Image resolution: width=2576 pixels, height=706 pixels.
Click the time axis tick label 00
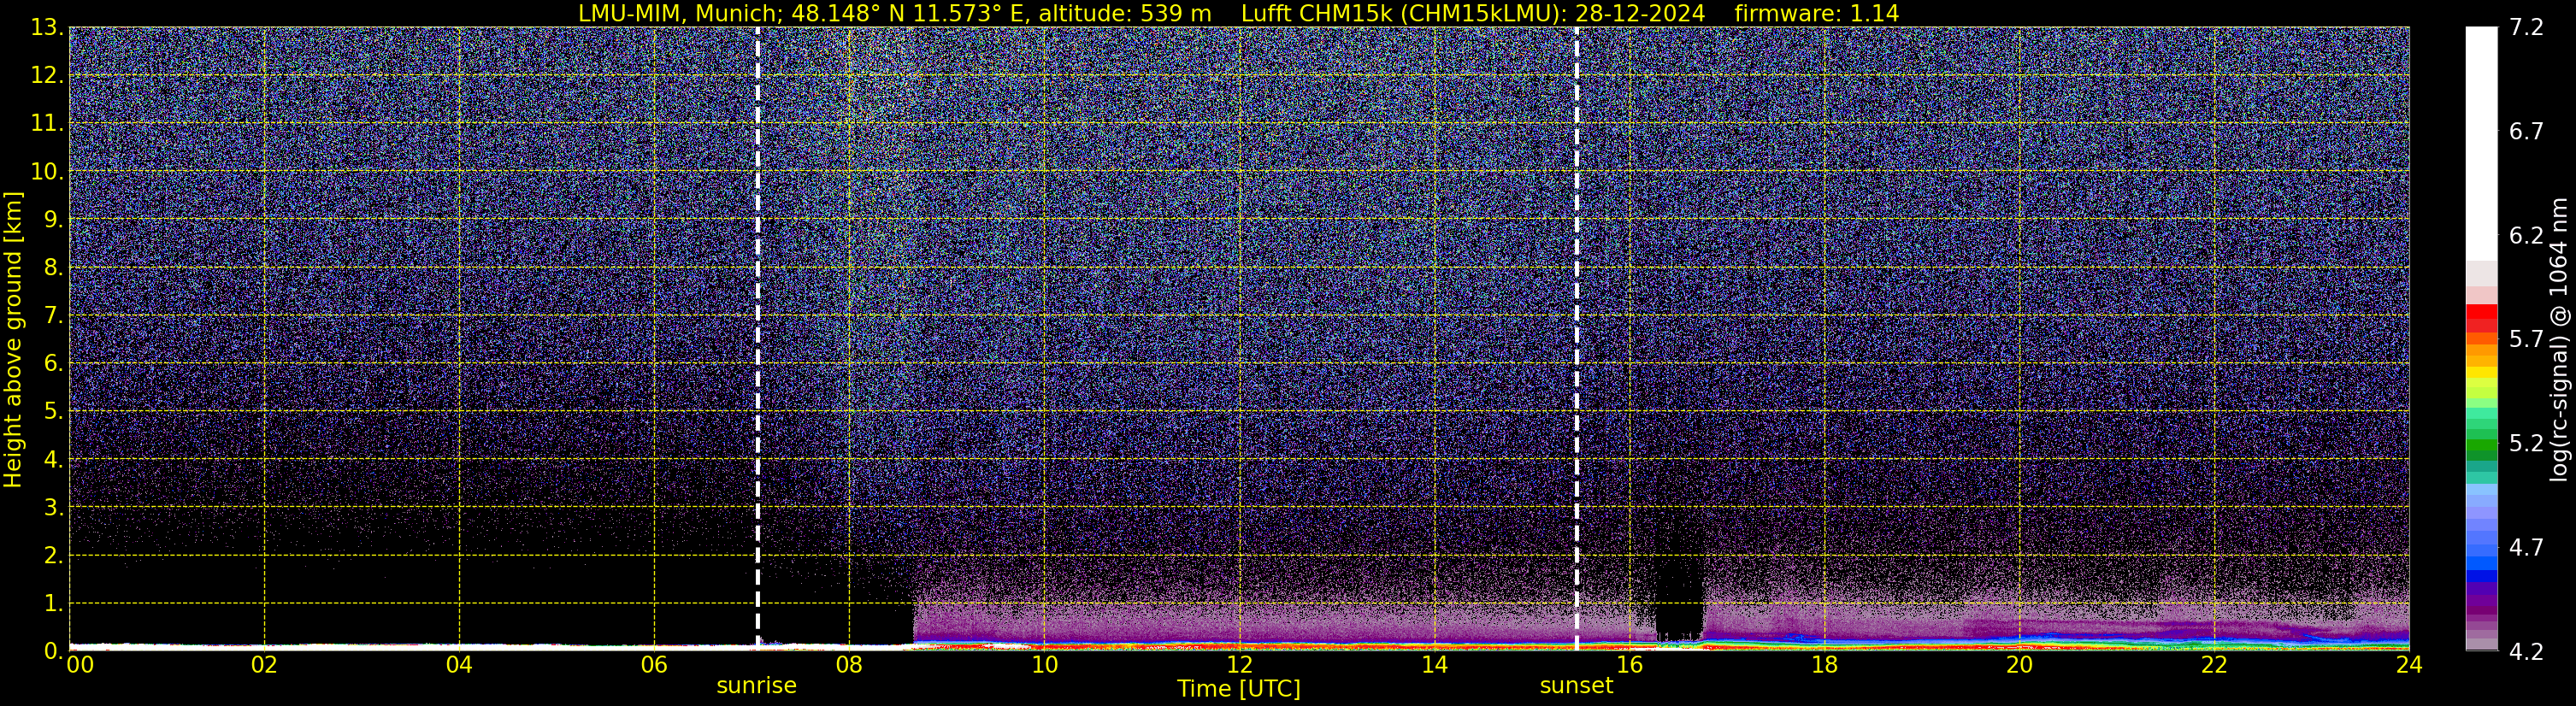point(80,665)
